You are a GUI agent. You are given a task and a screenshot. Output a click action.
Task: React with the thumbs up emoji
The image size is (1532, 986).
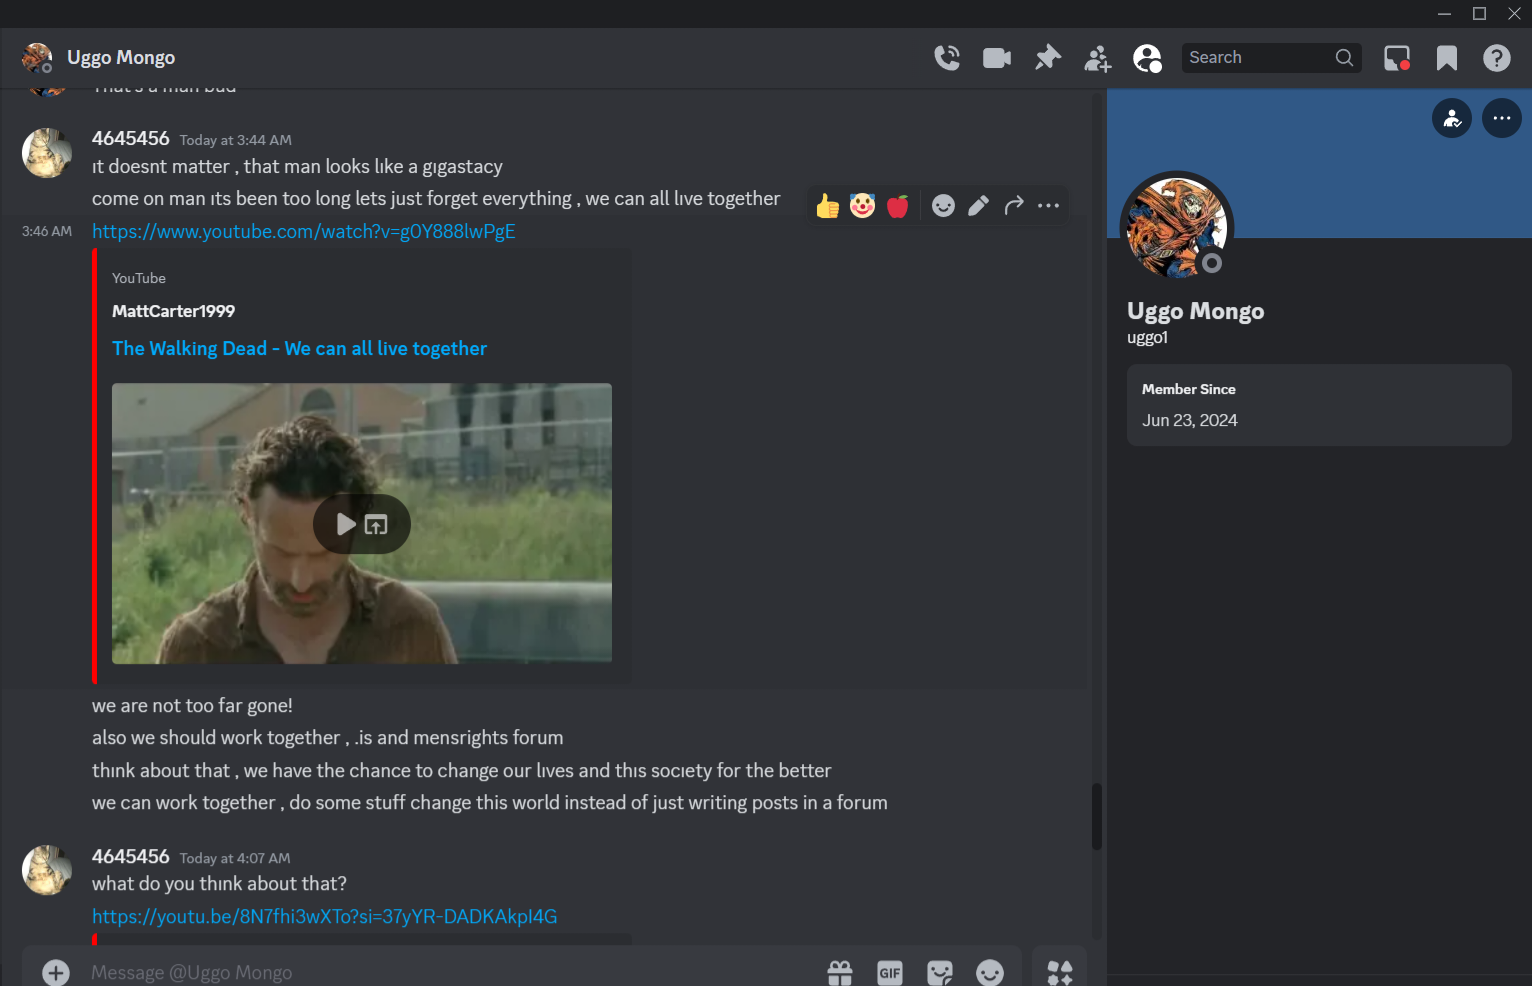pos(827,206)
